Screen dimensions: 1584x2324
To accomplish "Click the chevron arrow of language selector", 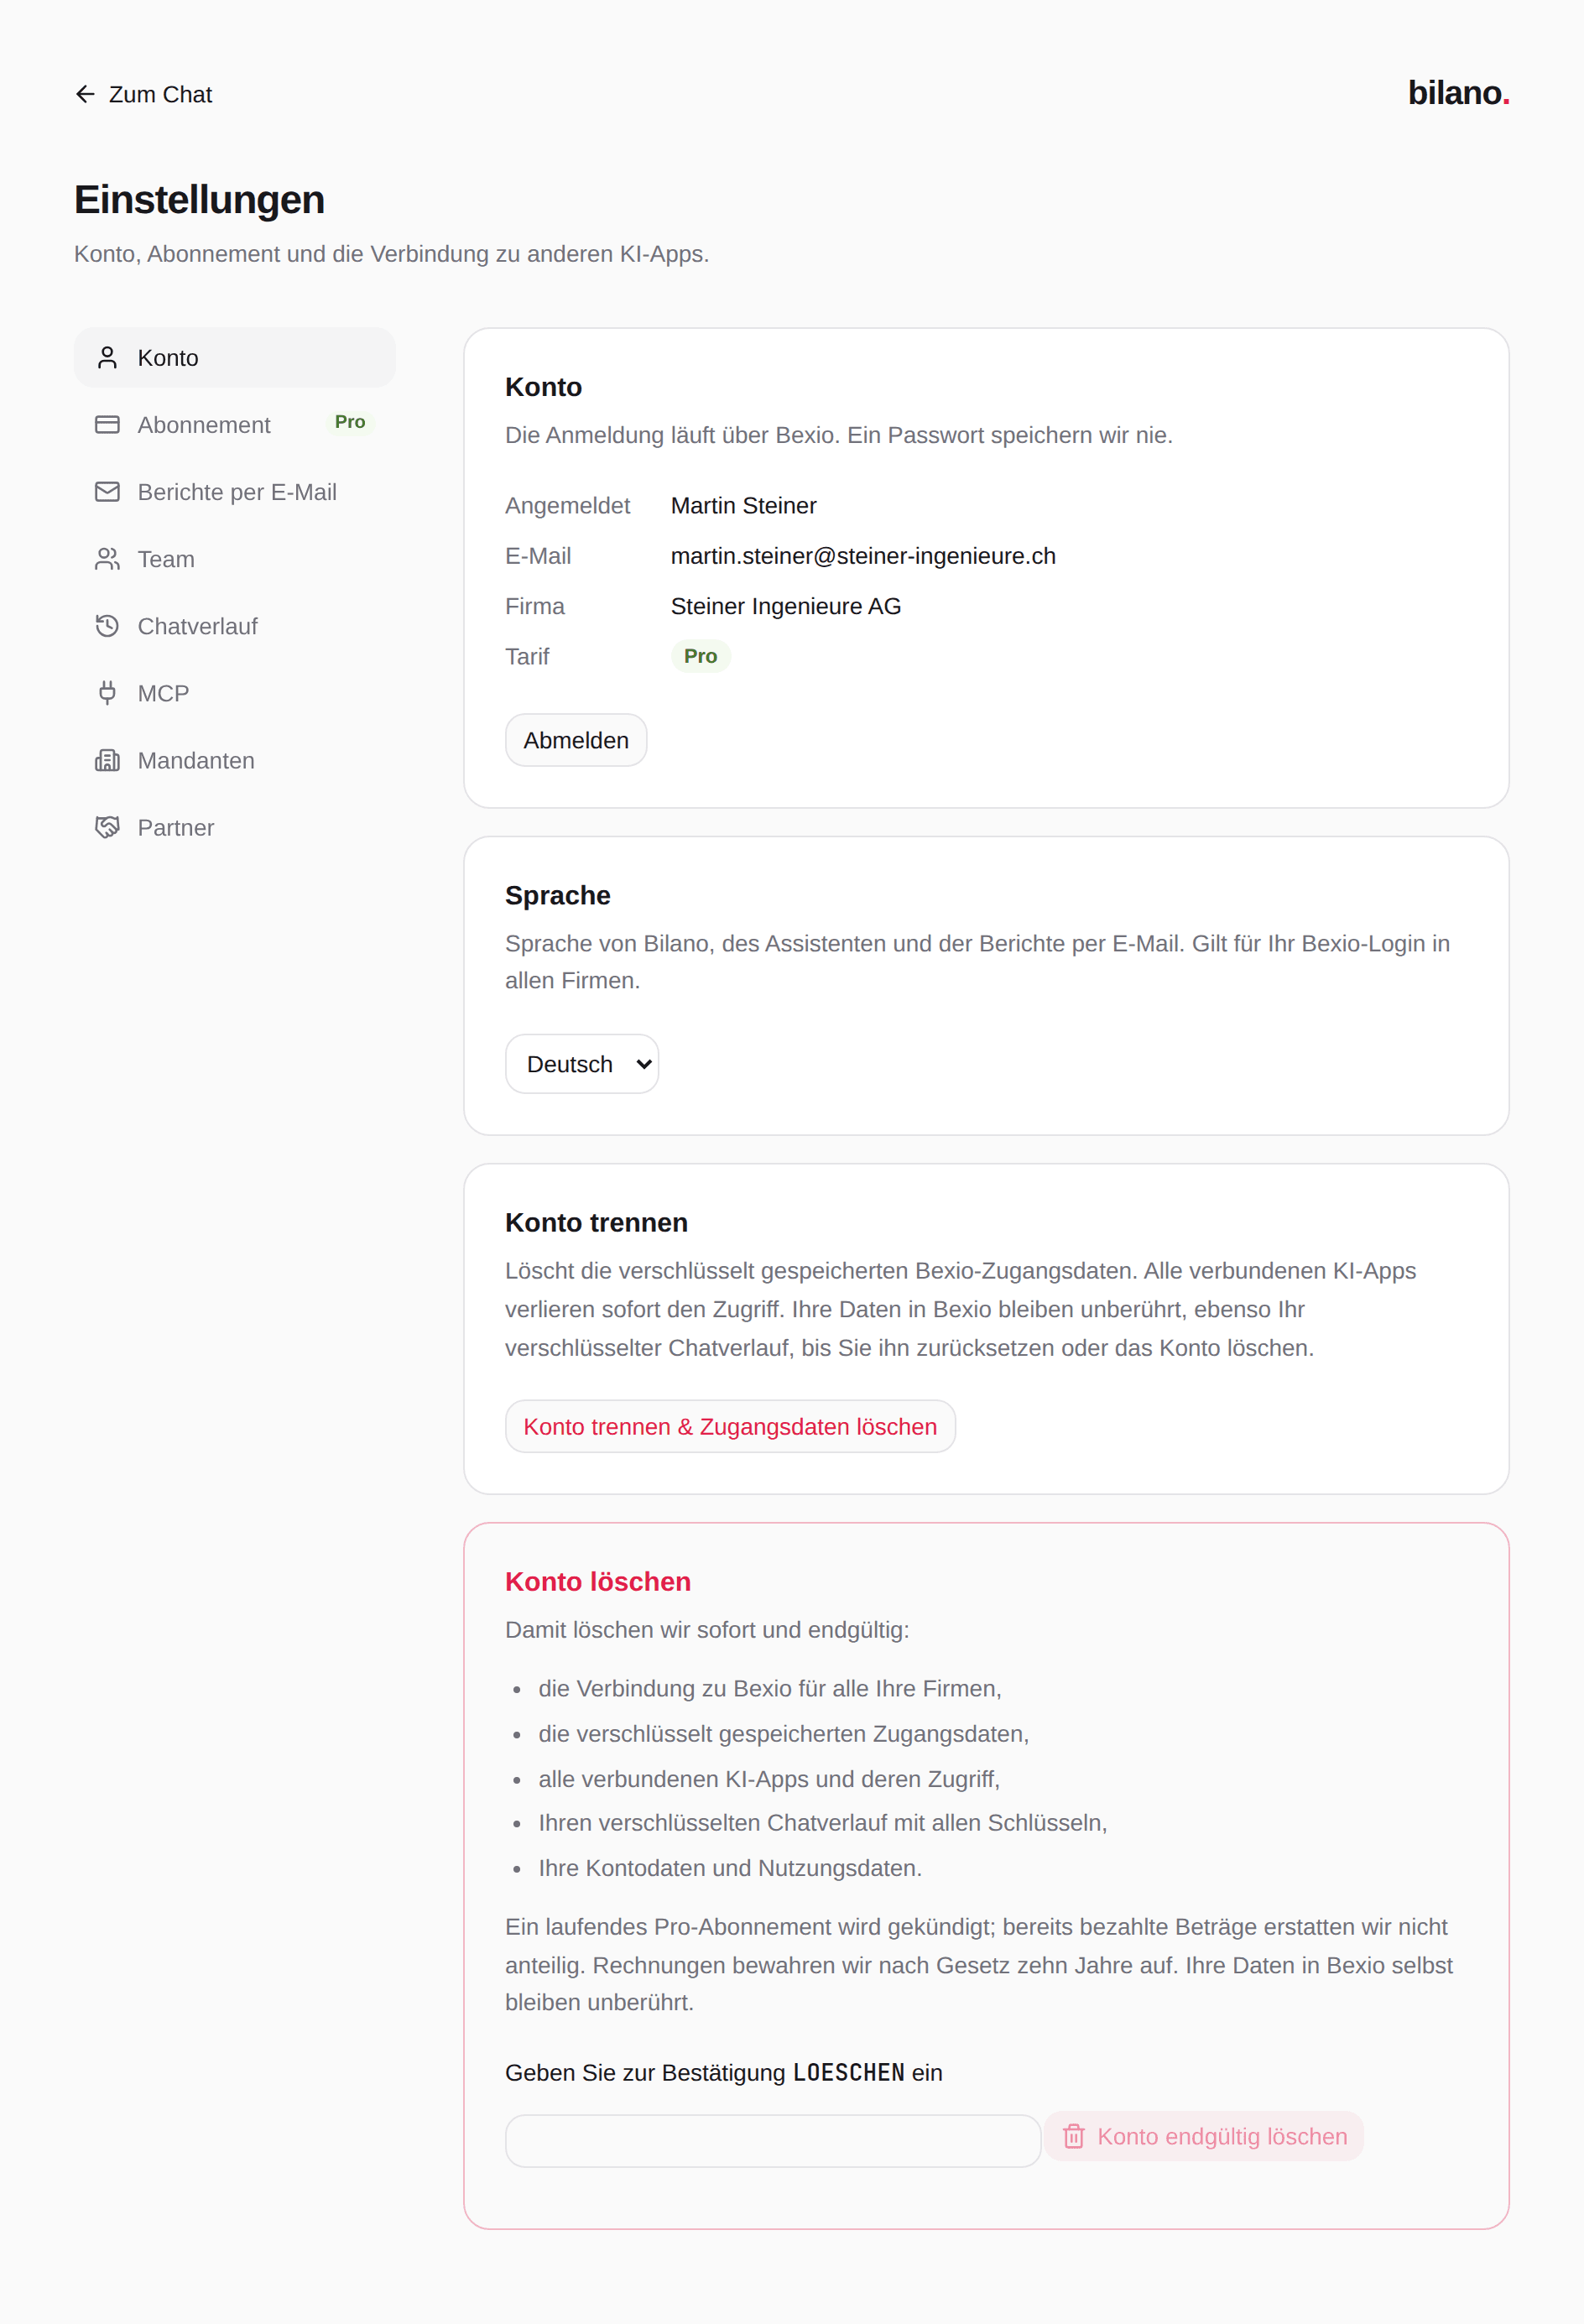I will [x=644, y=1064].
